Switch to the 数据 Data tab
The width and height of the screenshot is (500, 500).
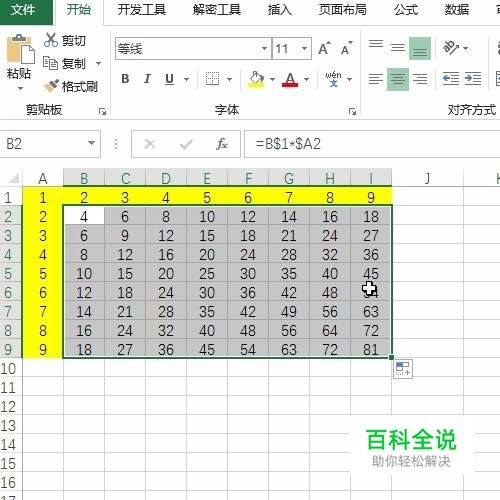pyautogui.click(x=456, y=10)
